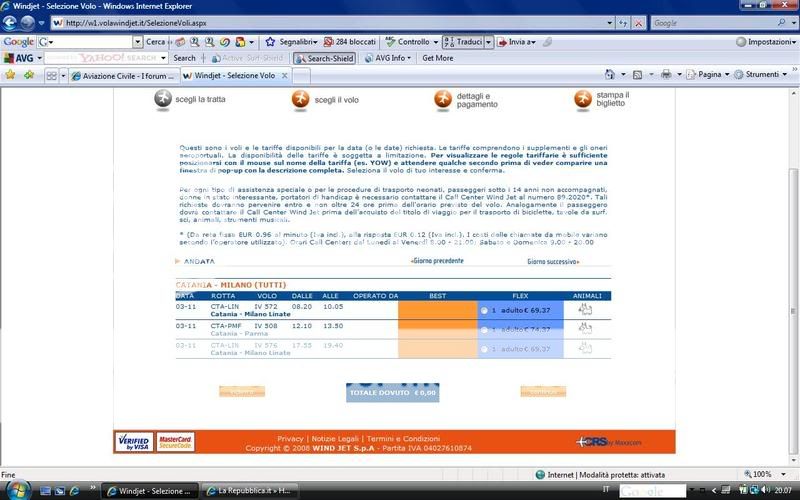This screenshot has height=500, width=800.
Task: Click the 'stampa il biglietto' step icon
Action: click(x=582, y=99)
